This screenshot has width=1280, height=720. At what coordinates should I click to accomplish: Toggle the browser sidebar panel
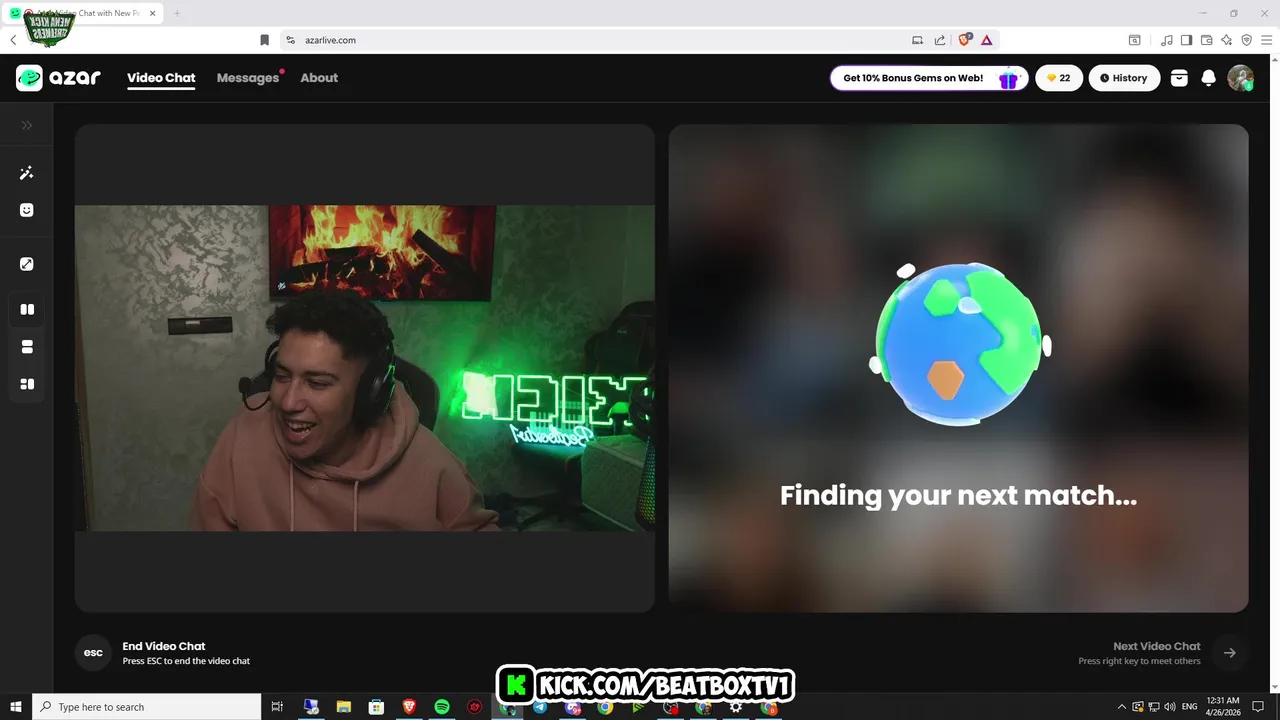pyautogui.click(x=1186, y=40)
